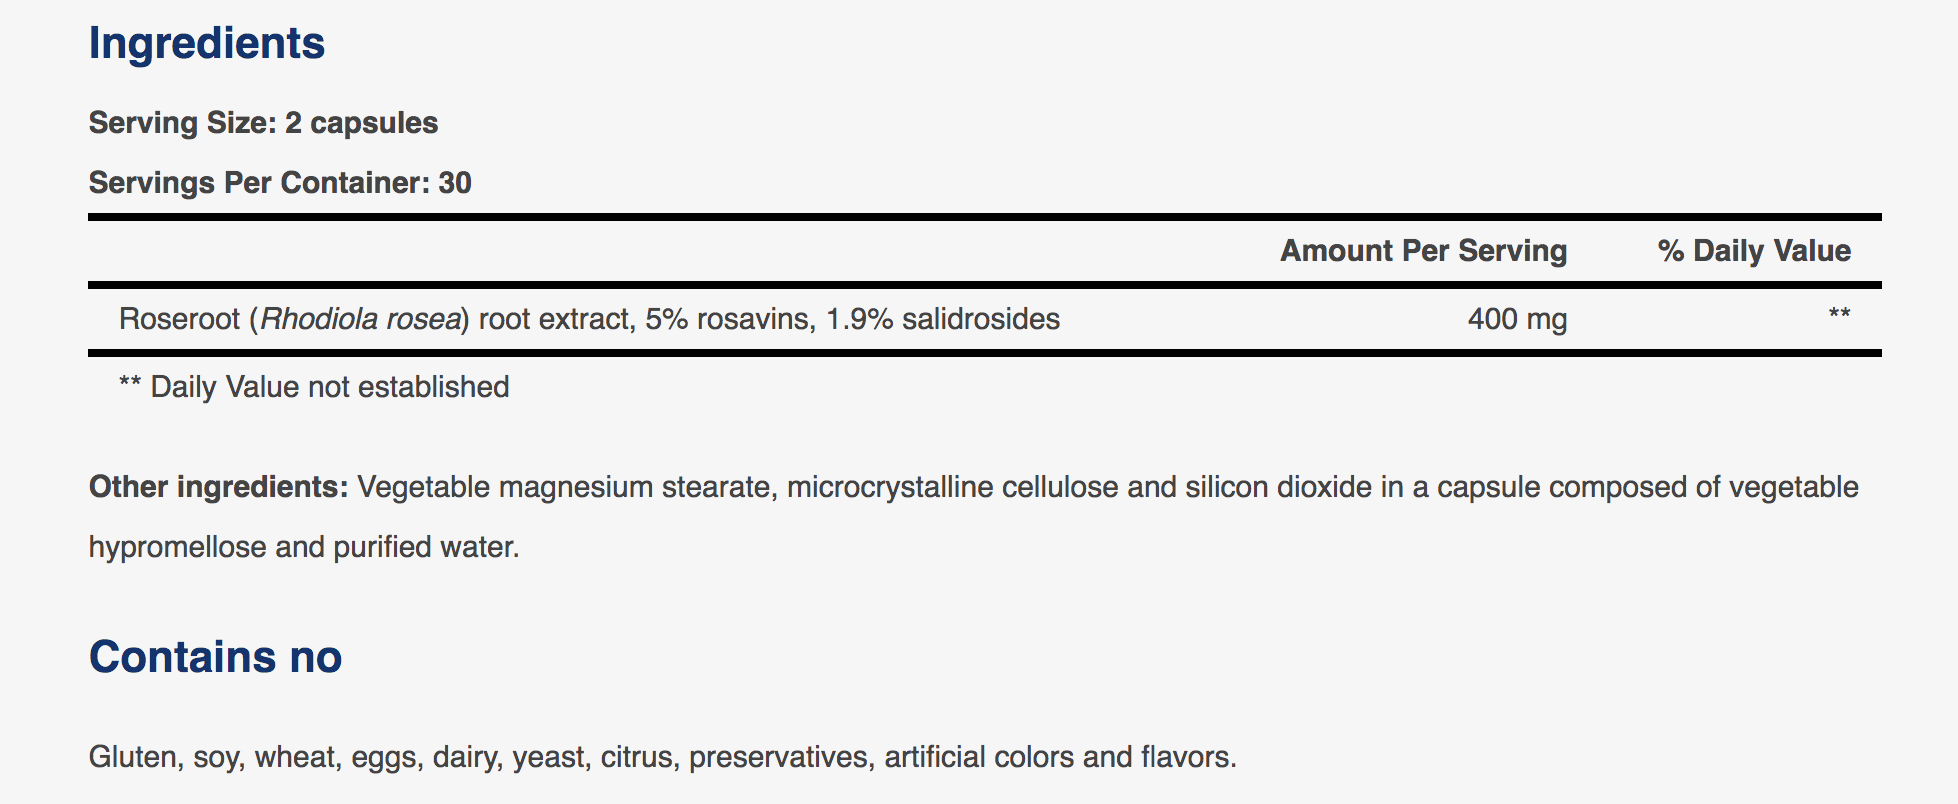Click the "% Daily Value" column header
The image size is (1958, 804).
pos(1754,251)
